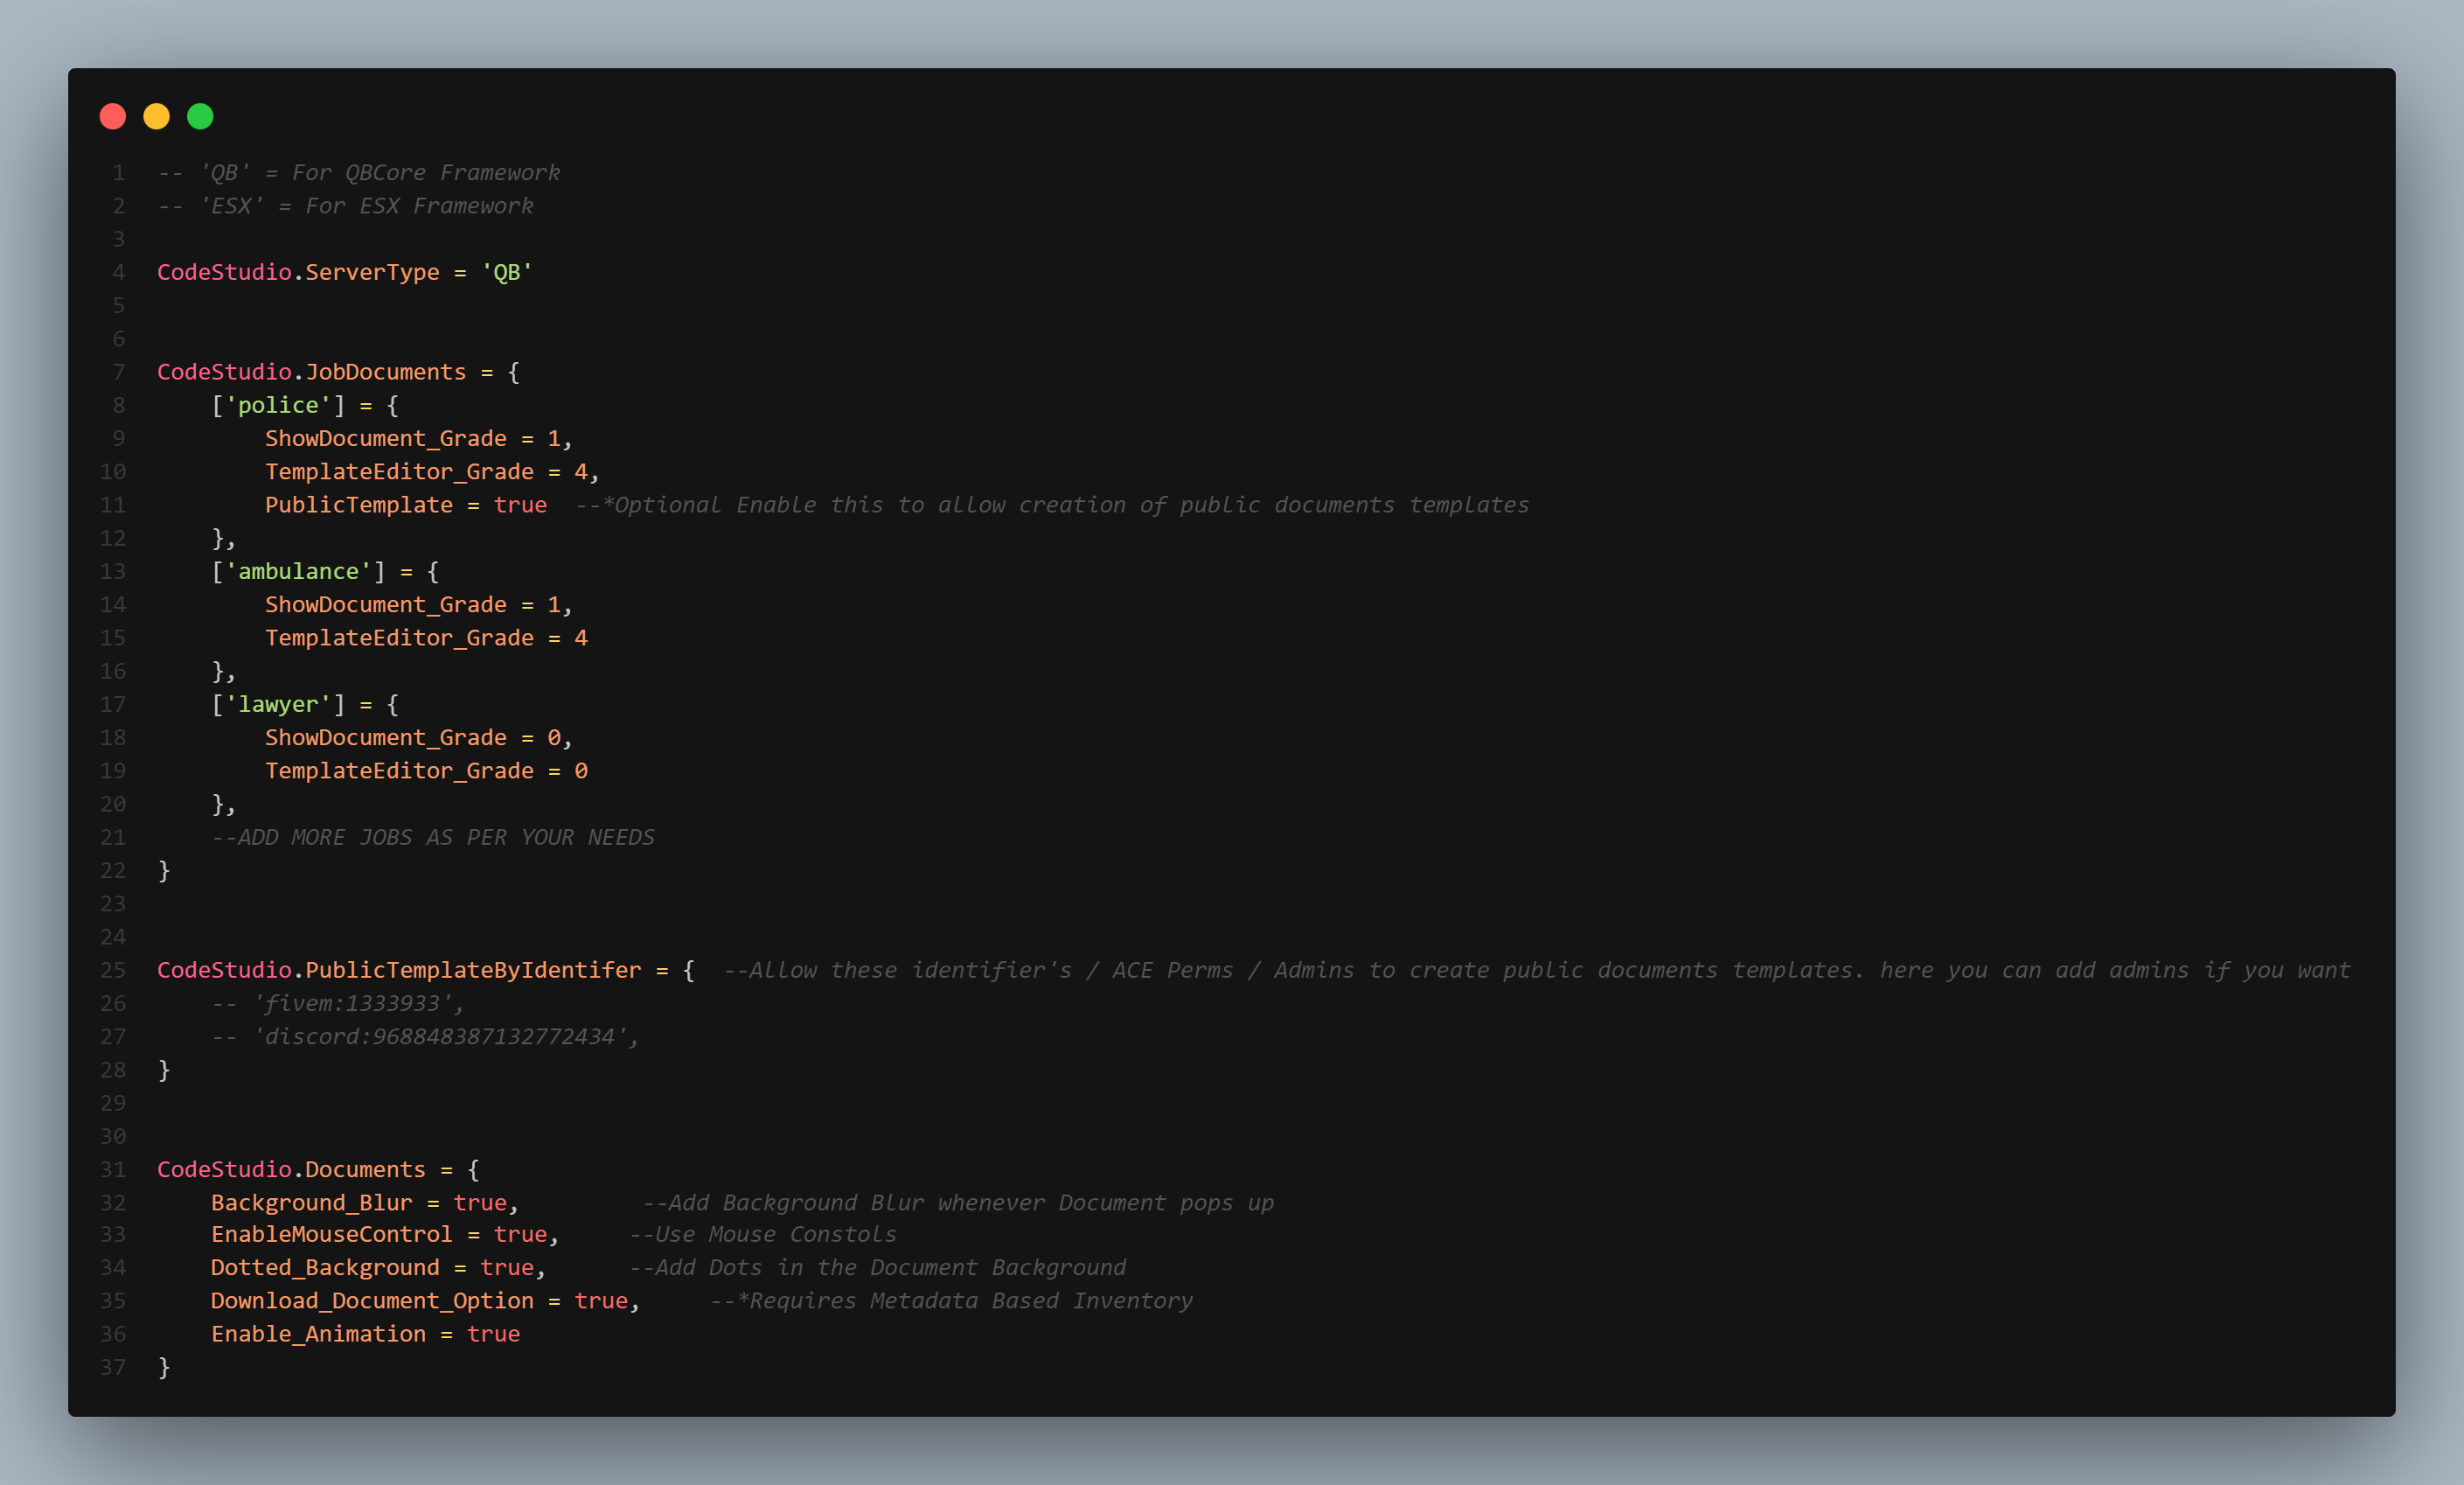
Task: Toggle Dotted_Background true value
Action: point(508,1267)
